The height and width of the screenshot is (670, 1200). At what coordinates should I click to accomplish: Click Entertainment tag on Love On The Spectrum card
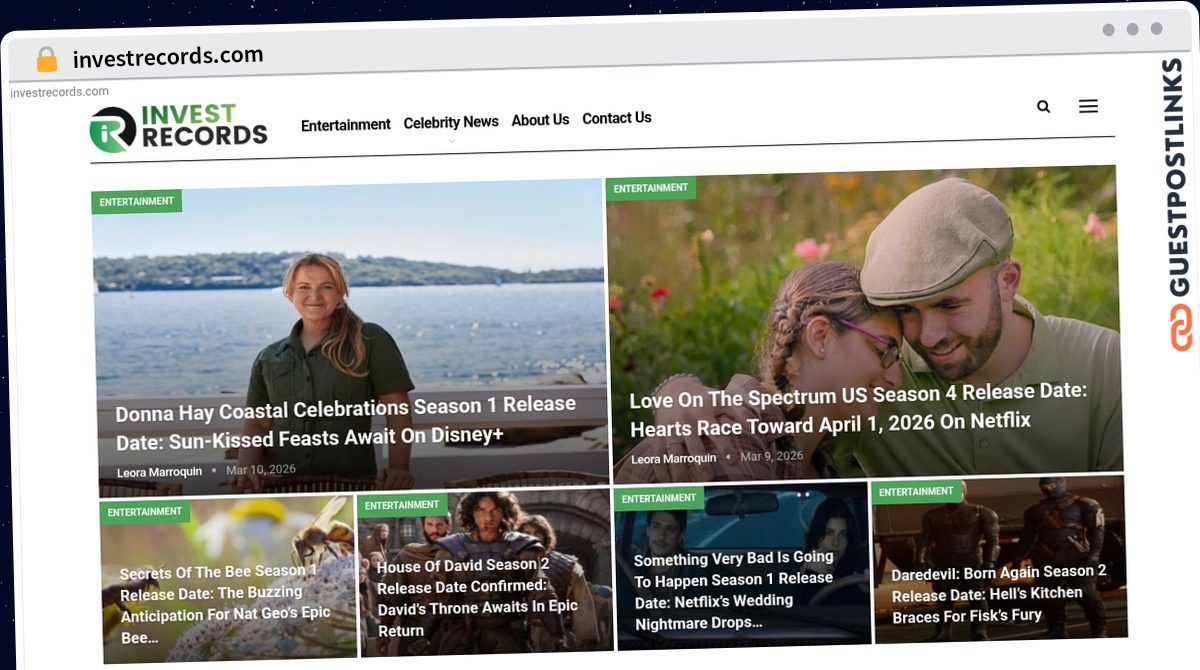651,188
